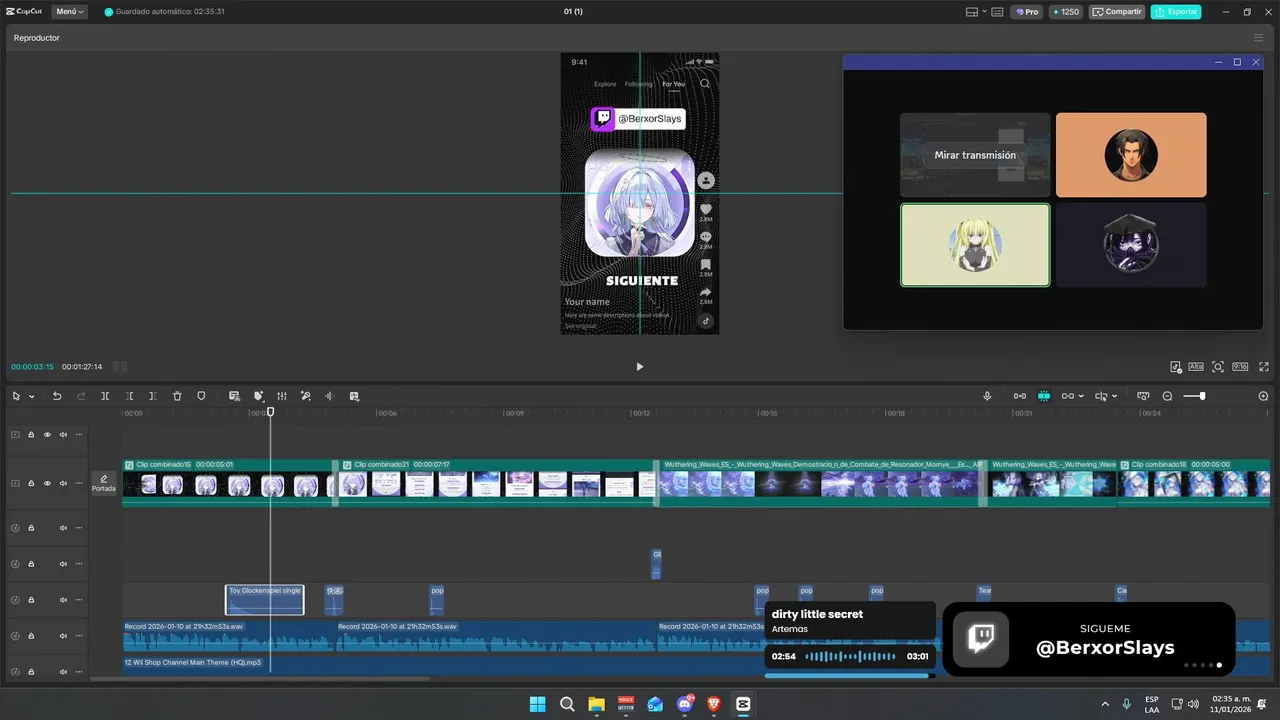1280x720 pixels.
Task: Toggle visibility of the empty top video track
Action: pyautogui.click(x=47, y=434)
